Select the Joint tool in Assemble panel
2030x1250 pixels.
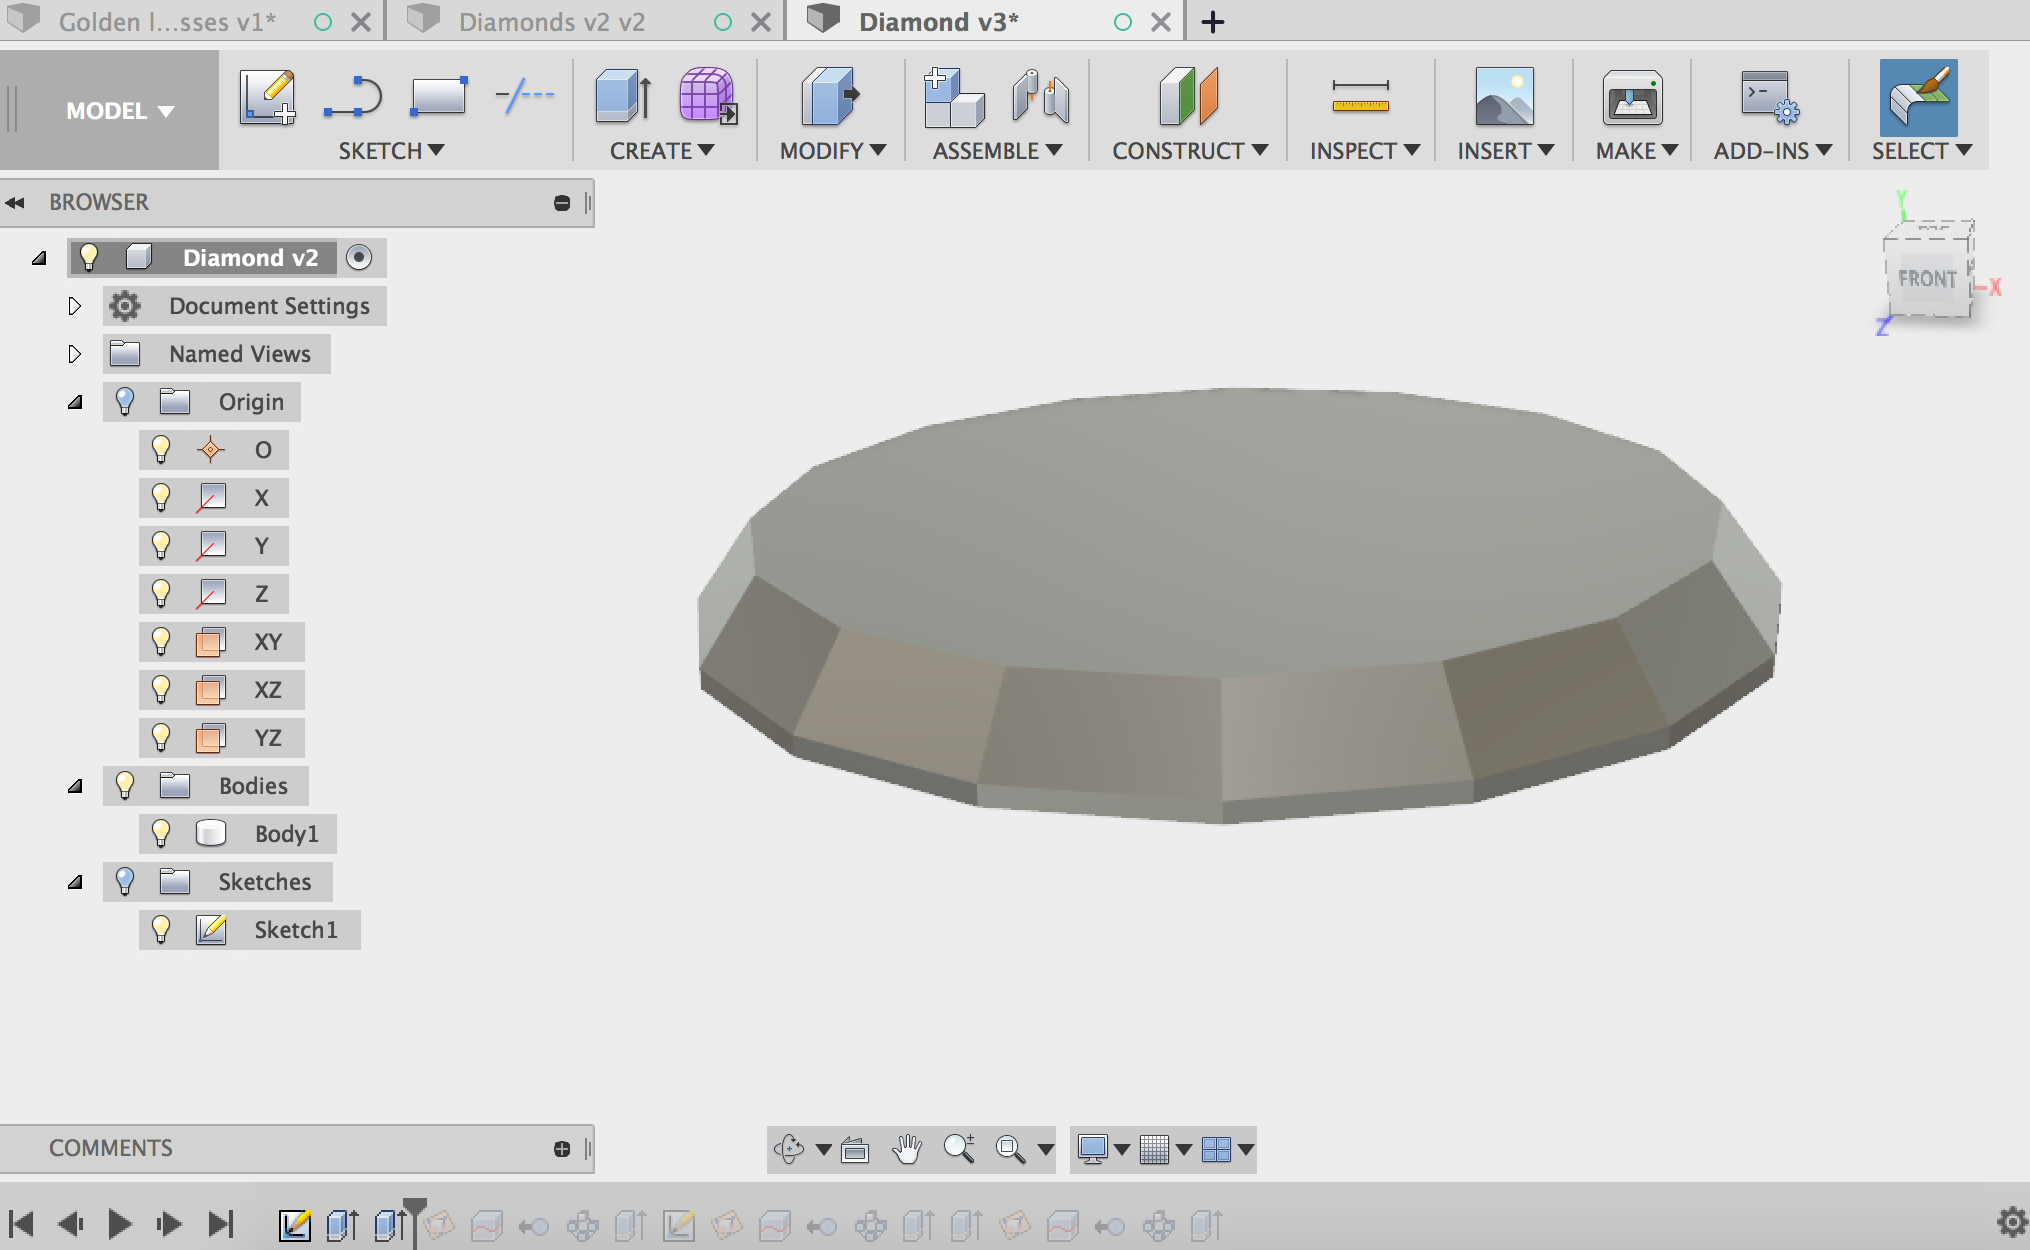click(1040, 97)
